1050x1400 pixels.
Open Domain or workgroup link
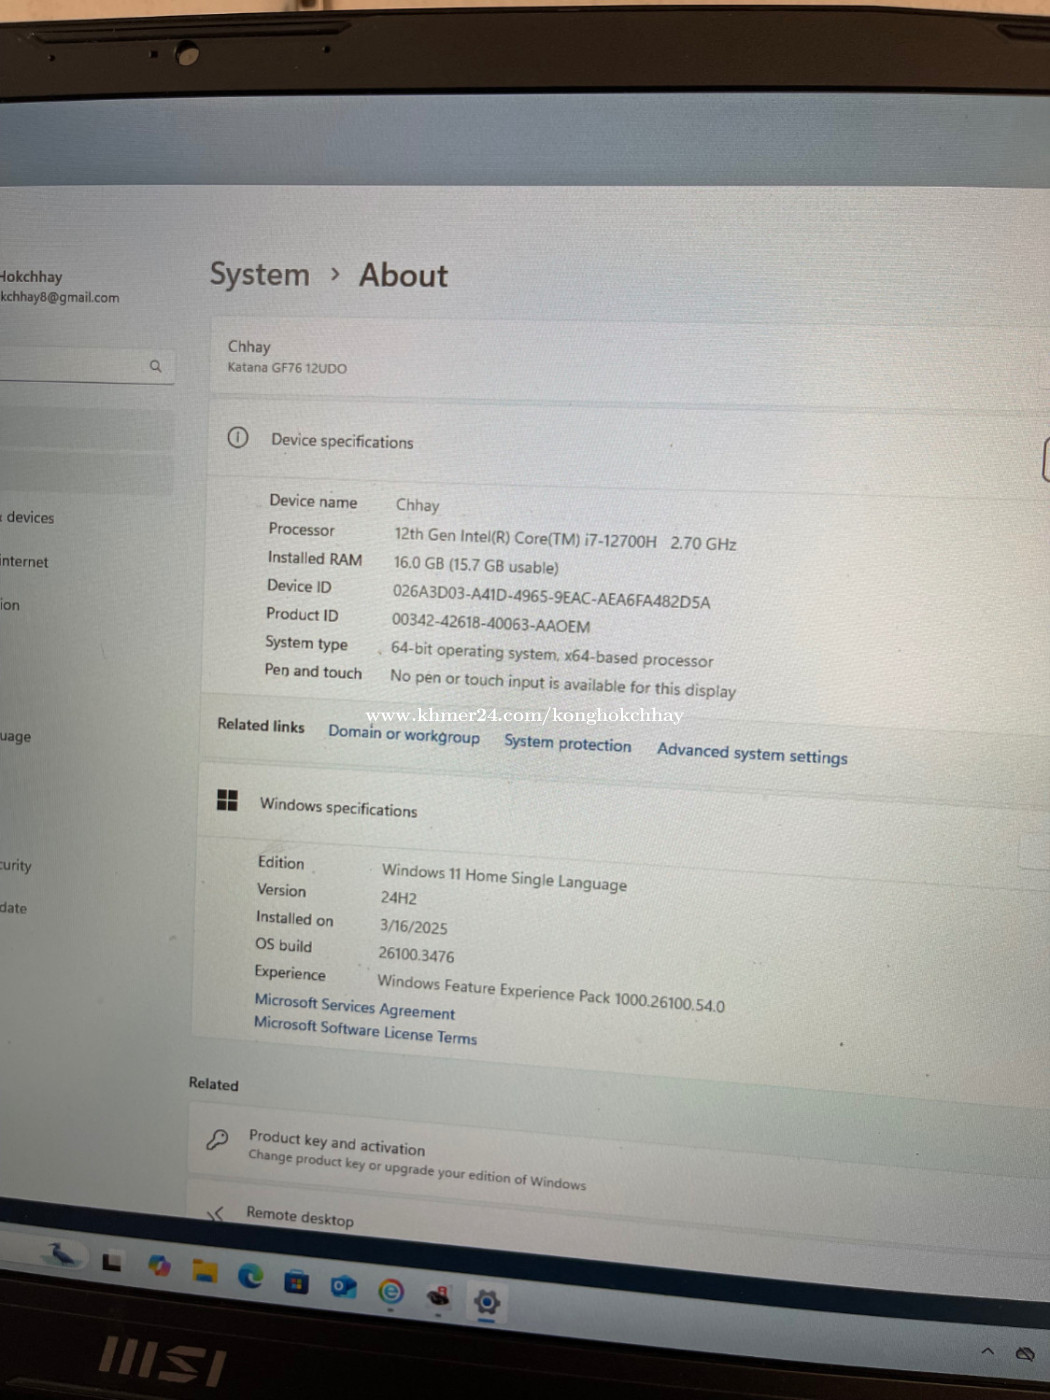click(x=404, y=734)
